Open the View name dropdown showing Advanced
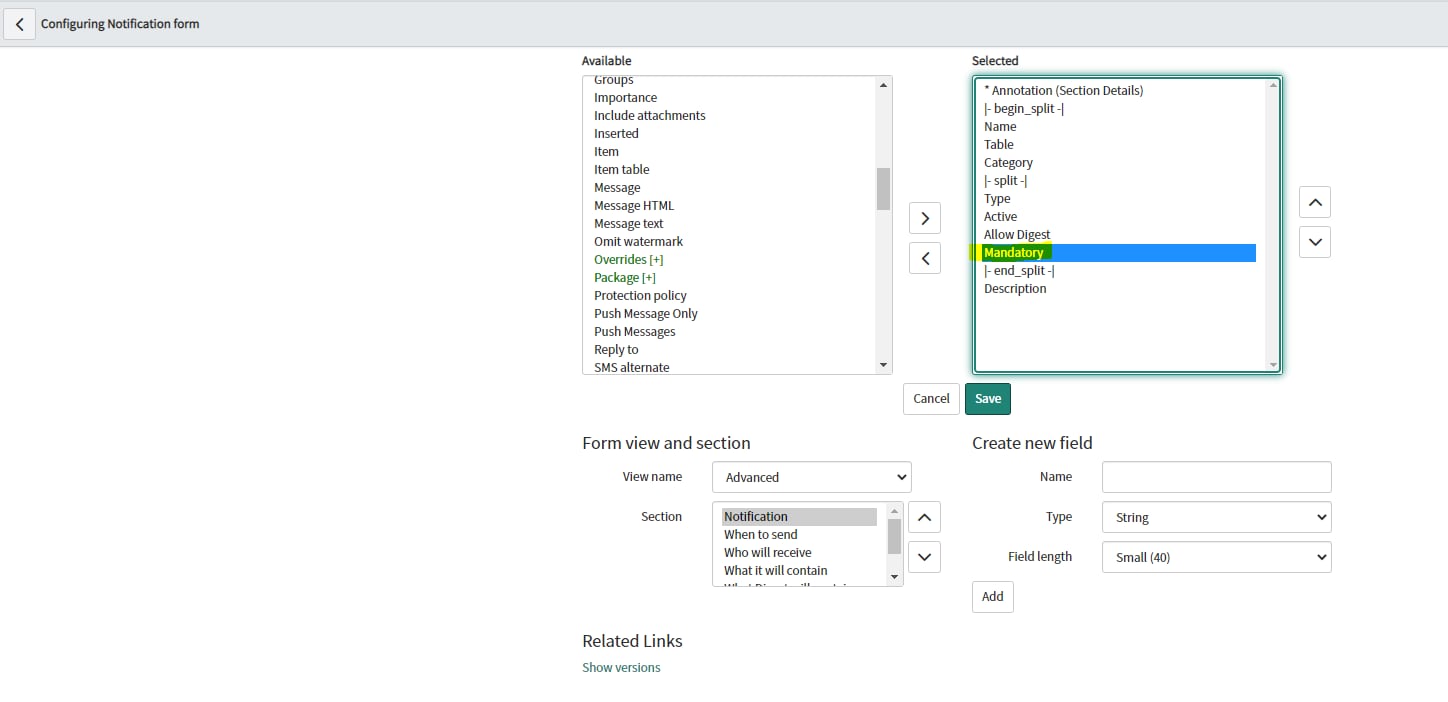 click(810, 477)
